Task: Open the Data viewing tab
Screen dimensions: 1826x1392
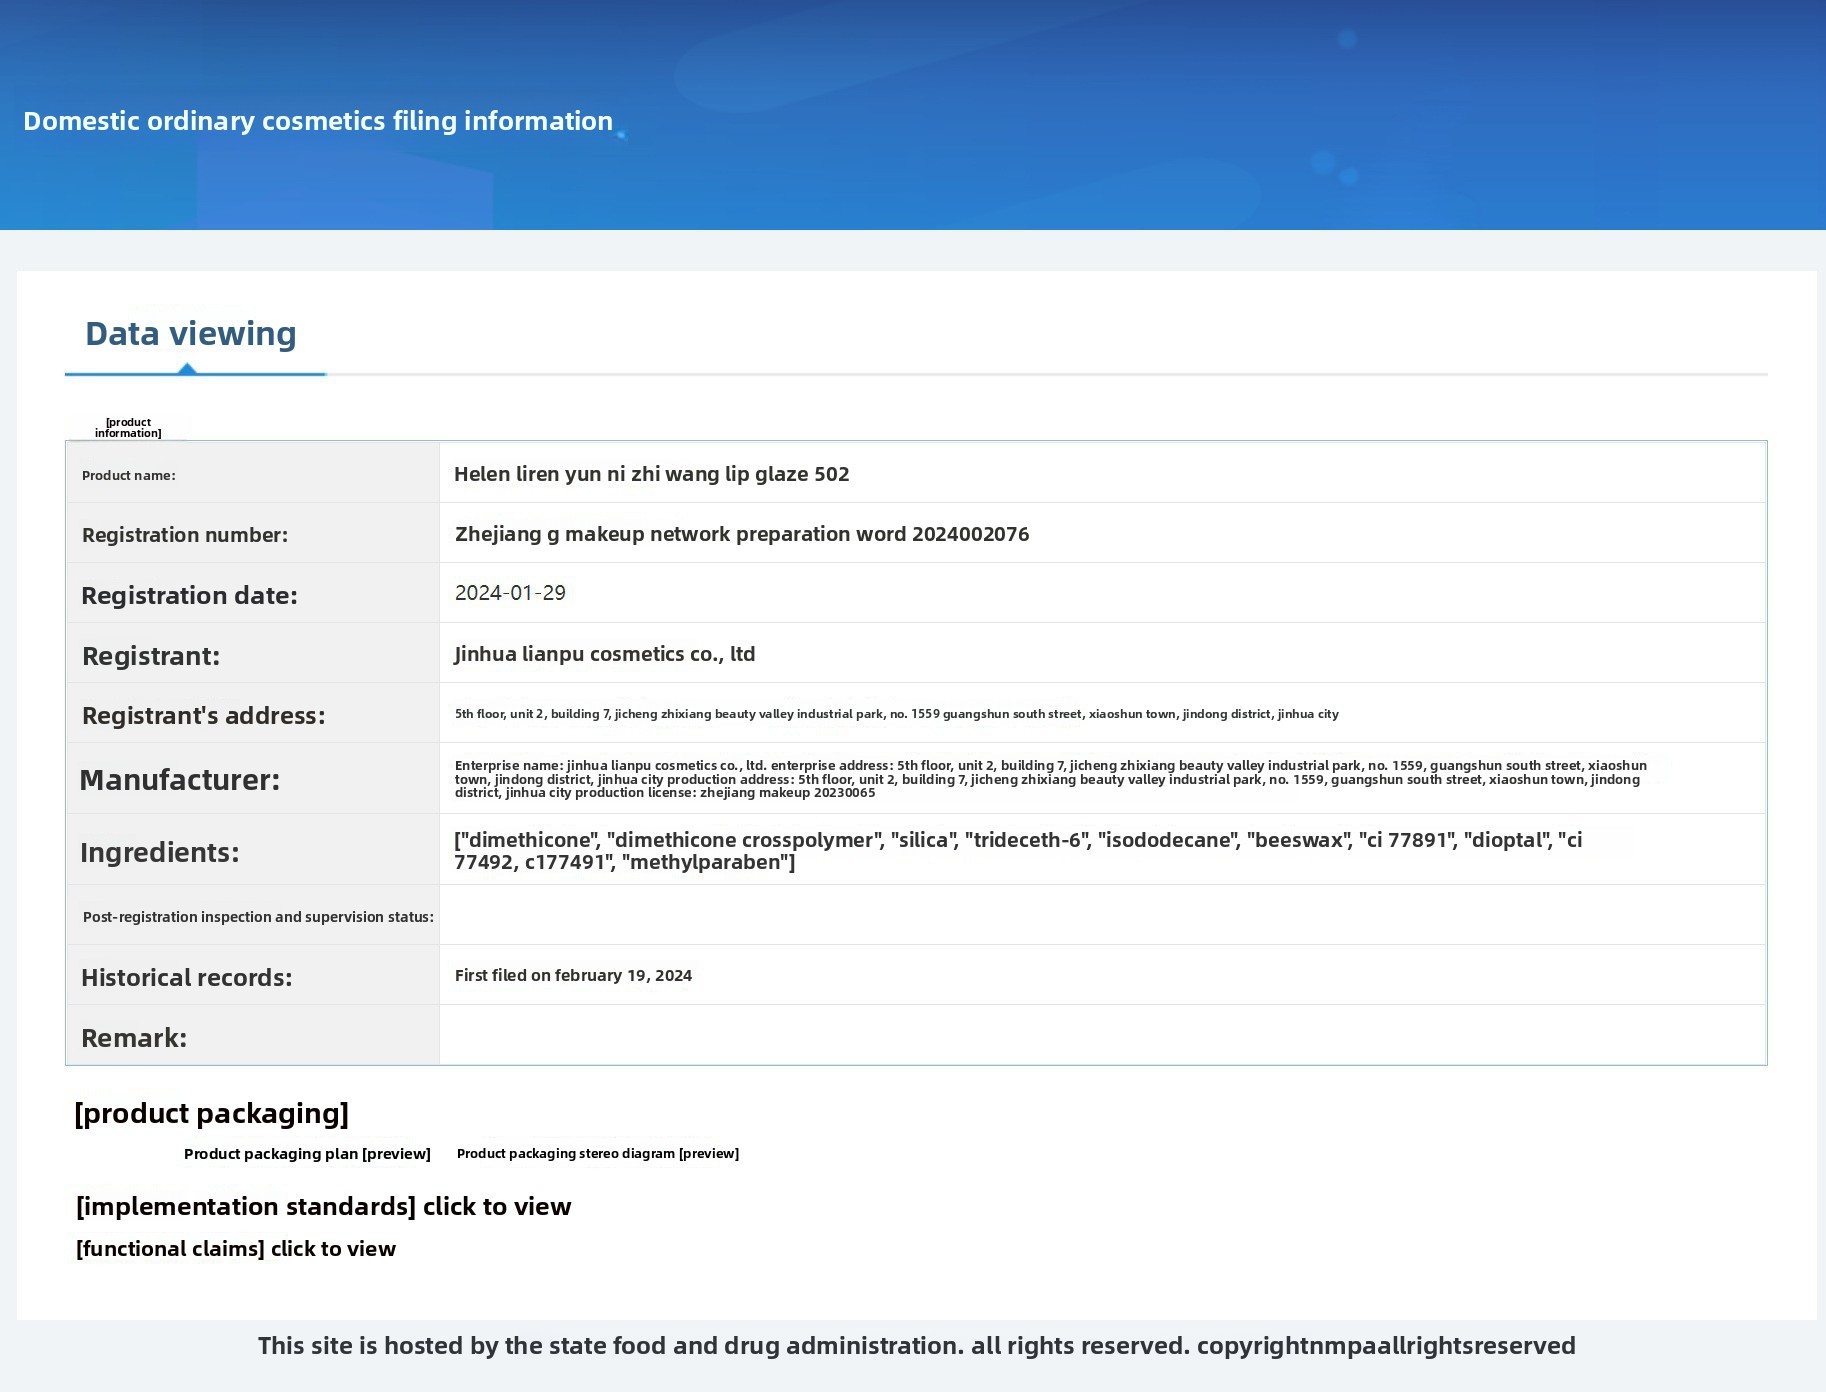Action: [190, 334]
